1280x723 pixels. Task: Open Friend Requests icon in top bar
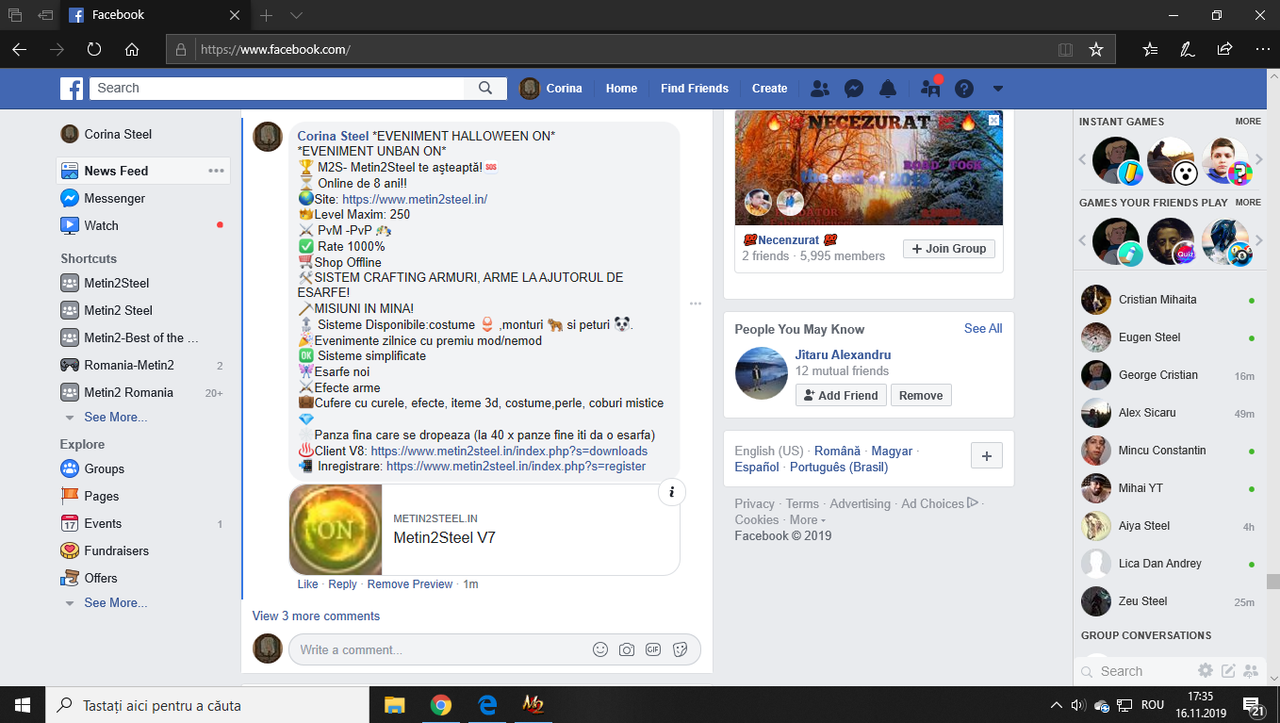pos(820,88)
